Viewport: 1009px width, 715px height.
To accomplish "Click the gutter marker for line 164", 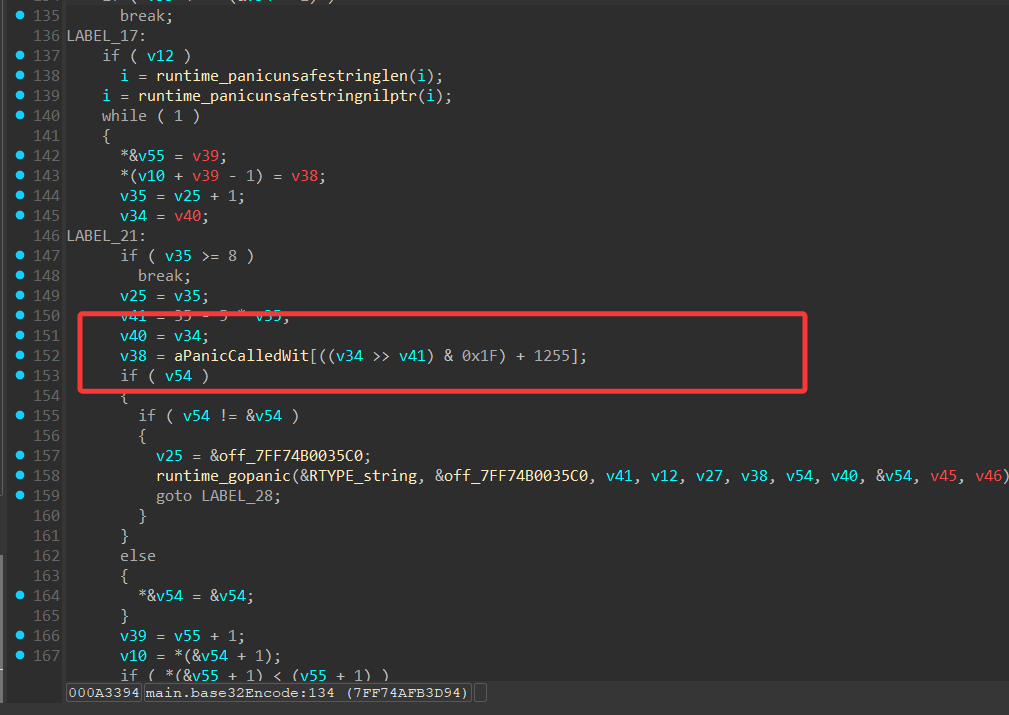I will tap(20, 596).
